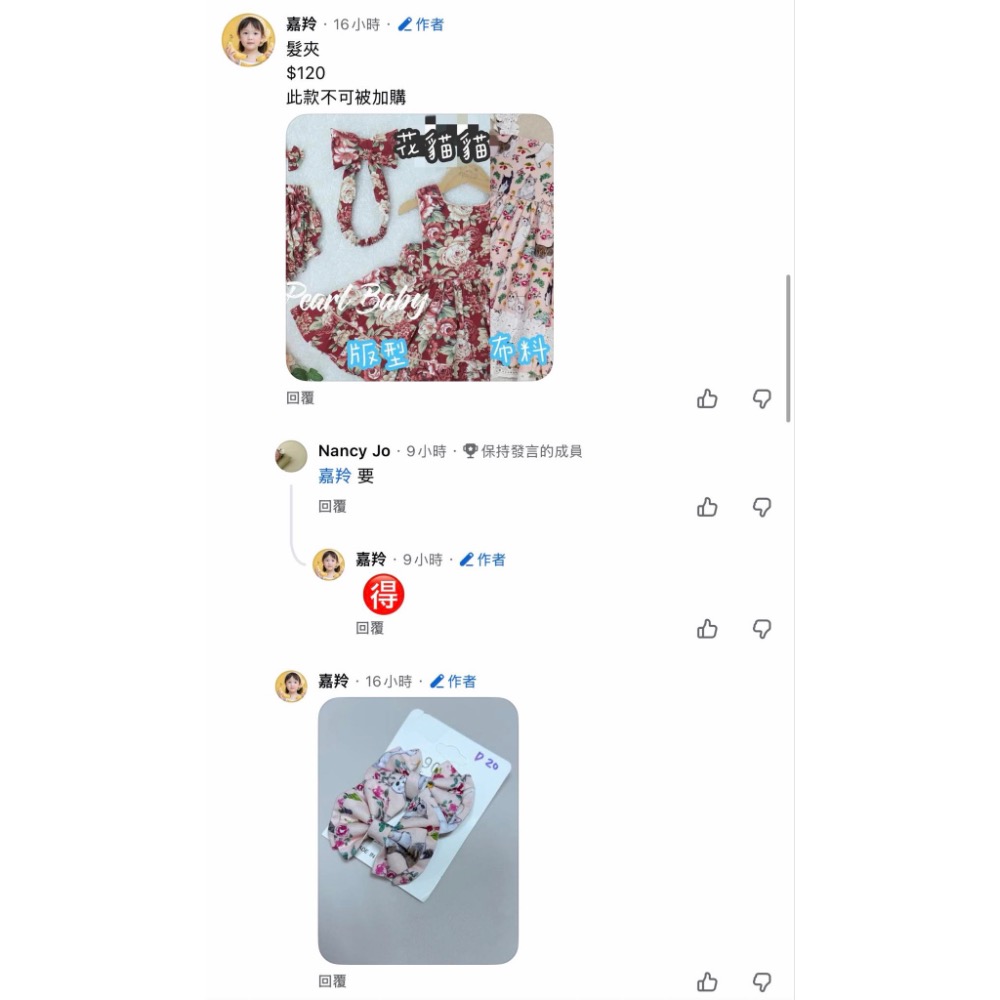Click the red 得 sticker
1000x1000 pixels.
tap(383, 594)
